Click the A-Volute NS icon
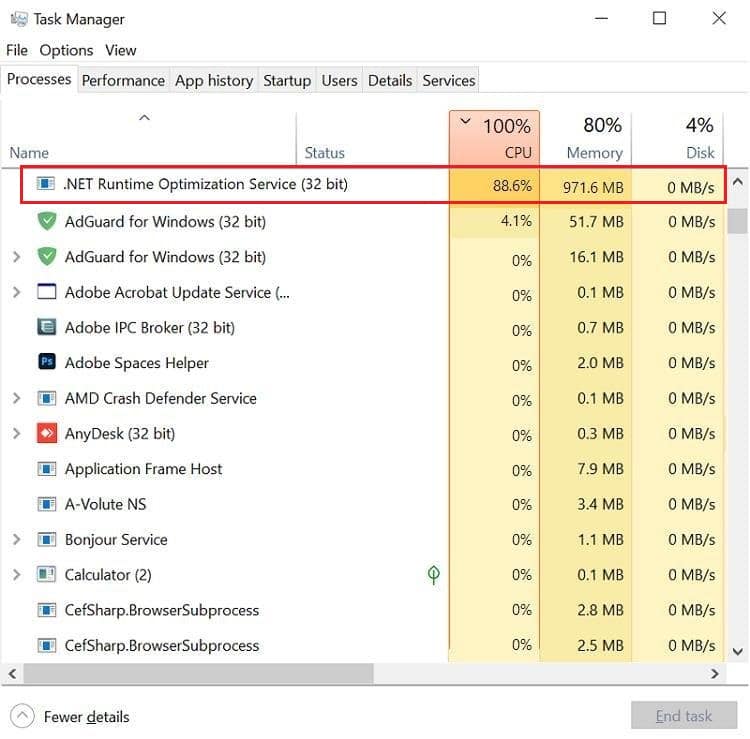Viewport: 750px width, 739px height. click(x=47, y=504)
